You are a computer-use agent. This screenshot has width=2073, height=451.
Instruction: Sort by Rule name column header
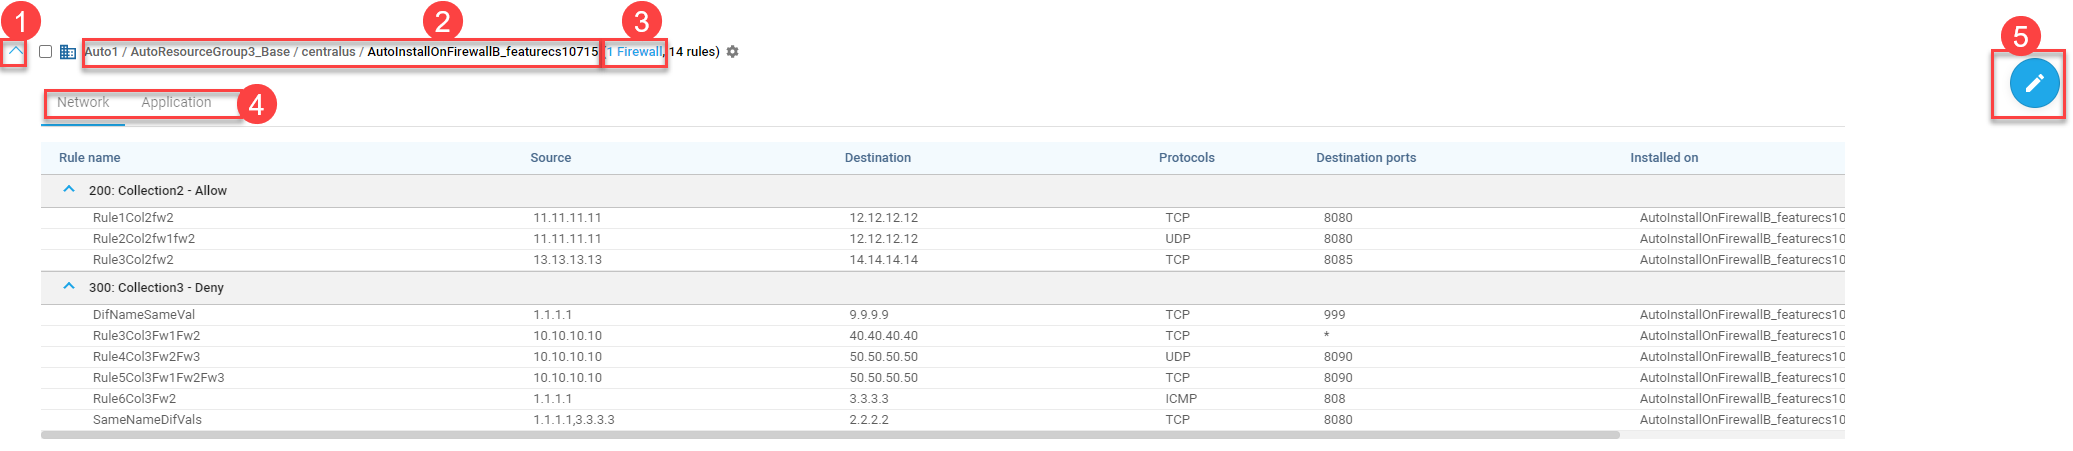point(89,158)
